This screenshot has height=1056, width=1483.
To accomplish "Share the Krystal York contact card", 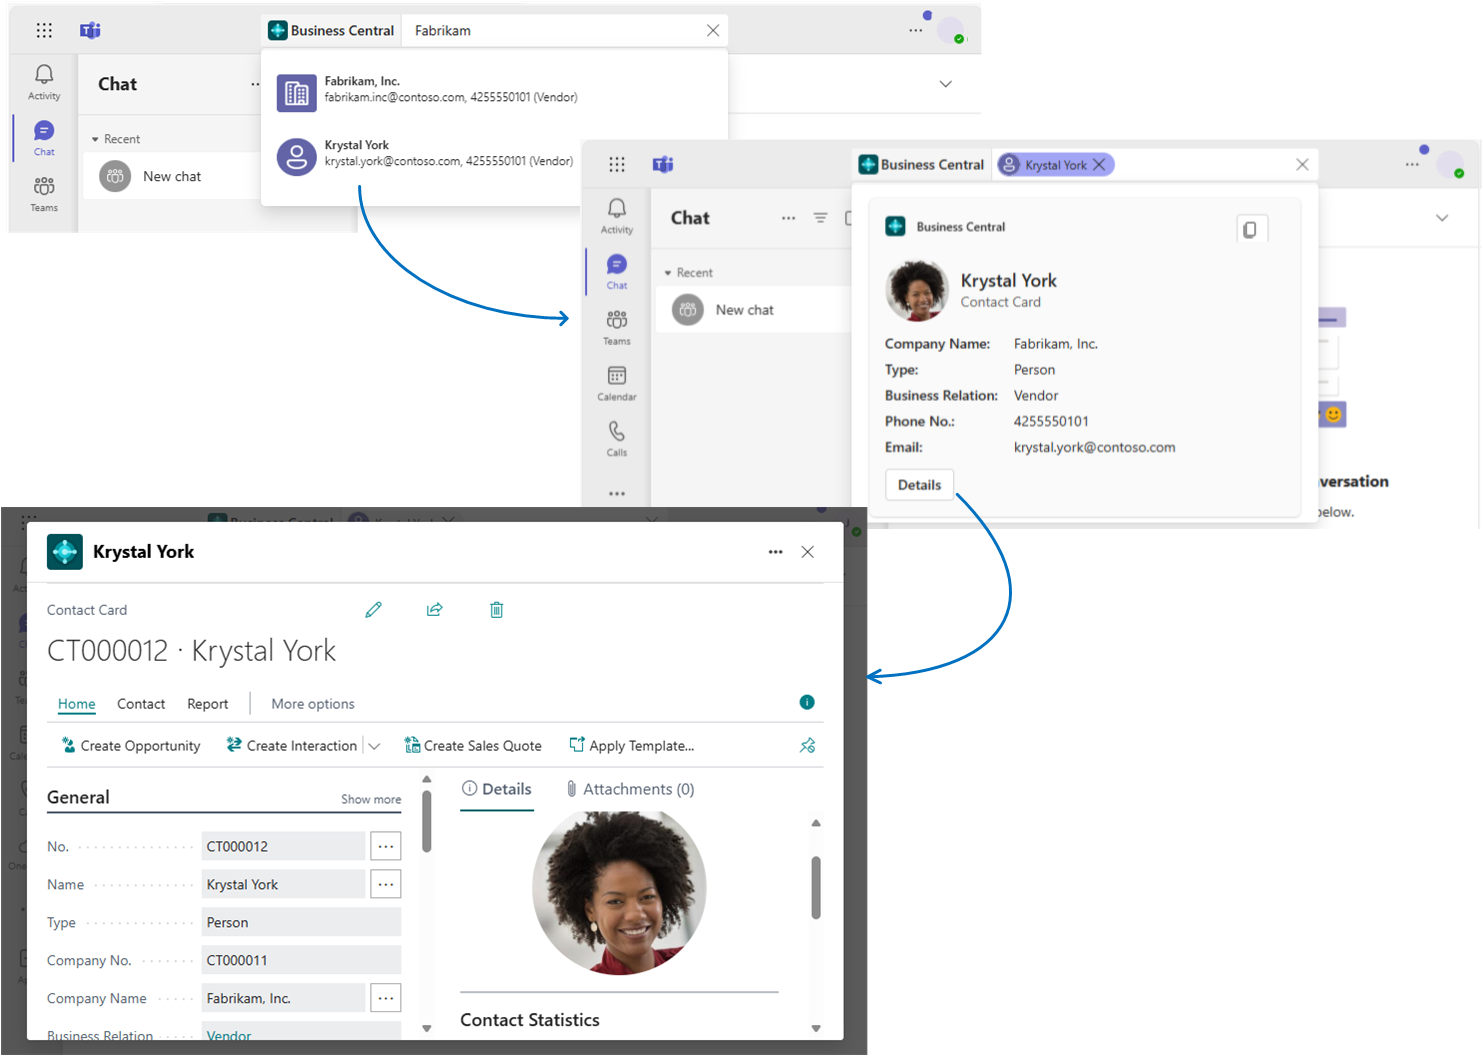I will pos(434,609).
